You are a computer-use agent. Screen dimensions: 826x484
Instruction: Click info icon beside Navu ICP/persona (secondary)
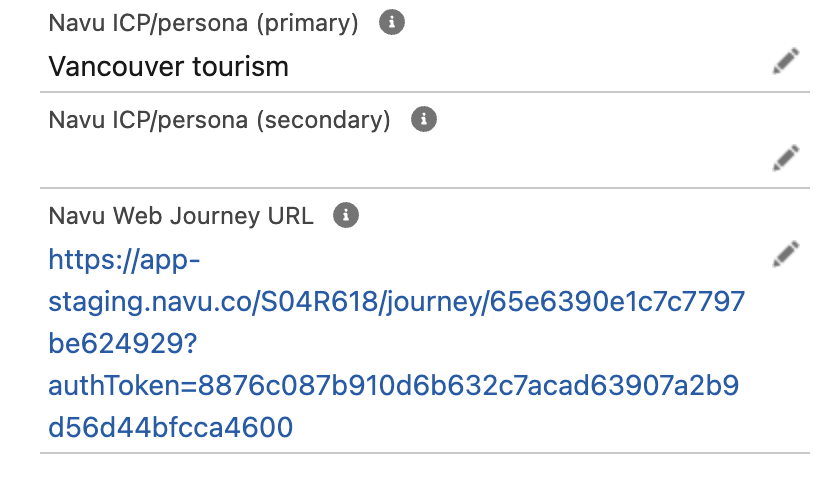424,120
